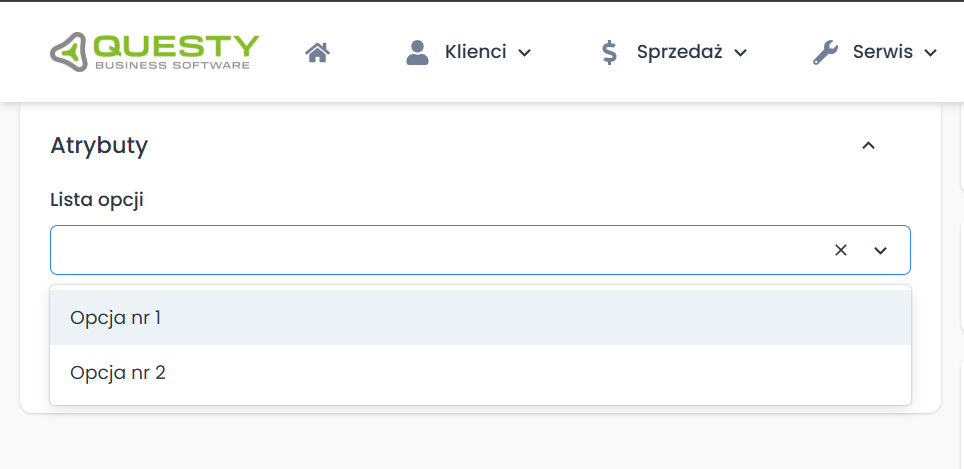Viewport: 964px width, 469px height.
Task: Click the Atrybuty section heading
Action: [x=99, y=146]
